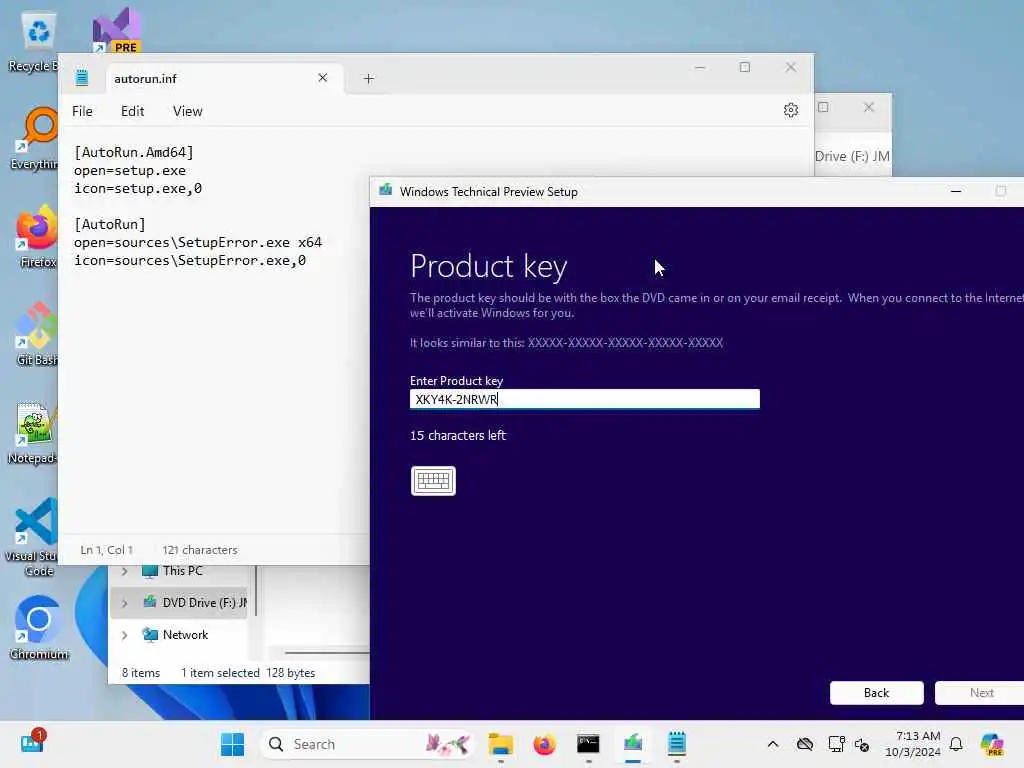Screen dimensions: 1024x768
Task: Click the Windows Setup title bar icon
Action: point(385,191)
